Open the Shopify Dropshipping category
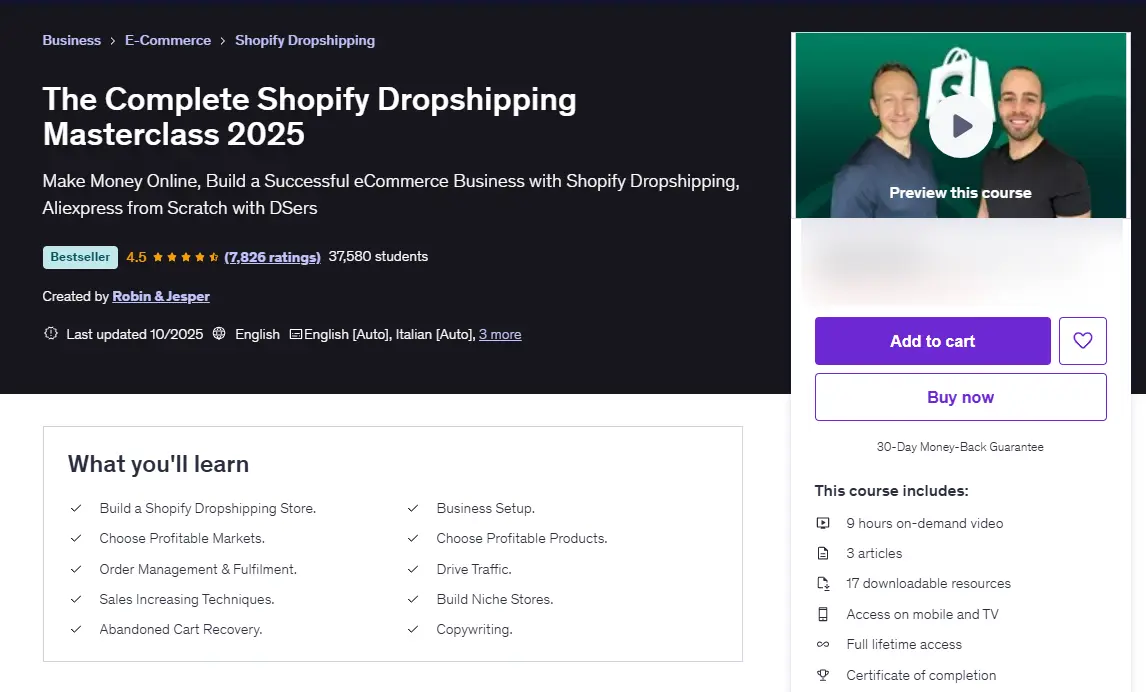 click(x=304, y=40)
